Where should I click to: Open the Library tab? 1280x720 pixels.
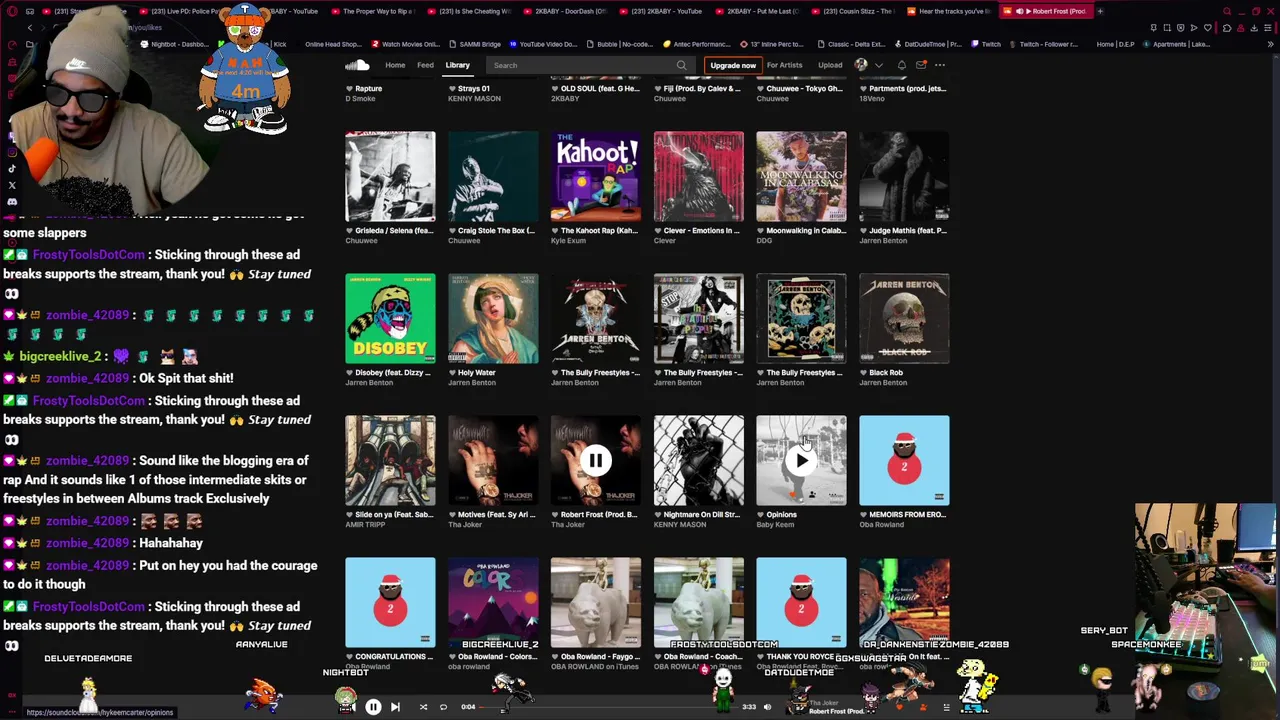[457, 65]
